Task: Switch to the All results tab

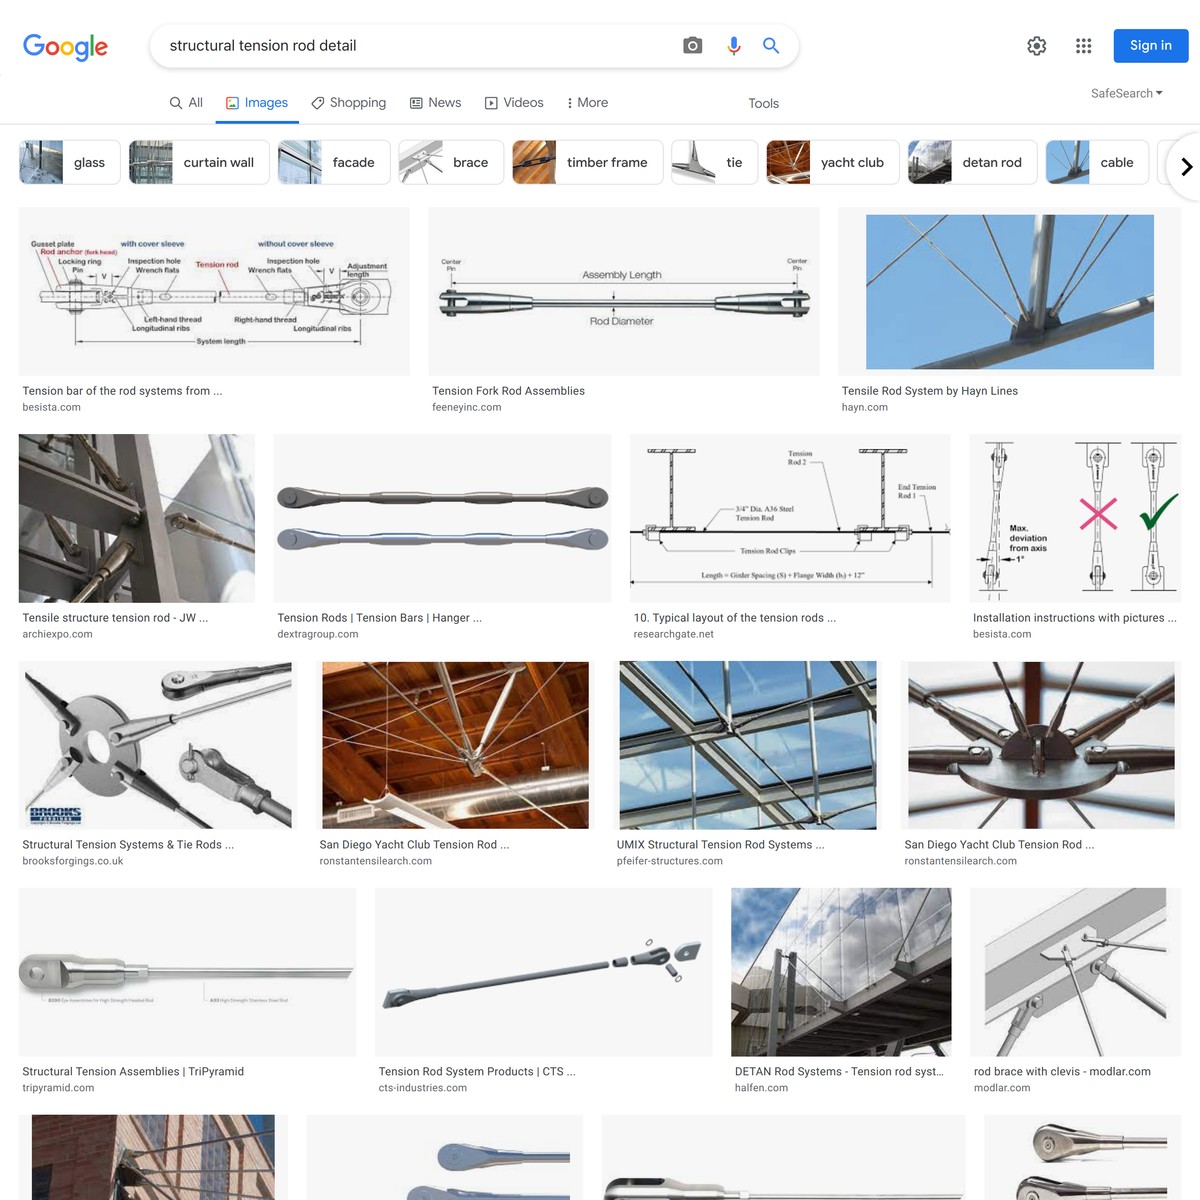Action: (185, 102)
